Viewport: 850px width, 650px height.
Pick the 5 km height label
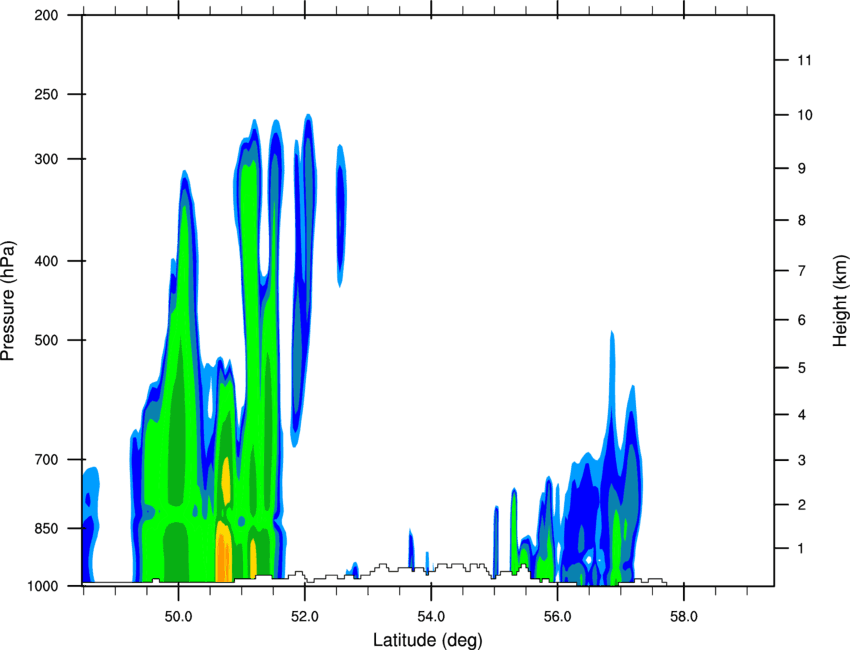(x=802, y=368)
